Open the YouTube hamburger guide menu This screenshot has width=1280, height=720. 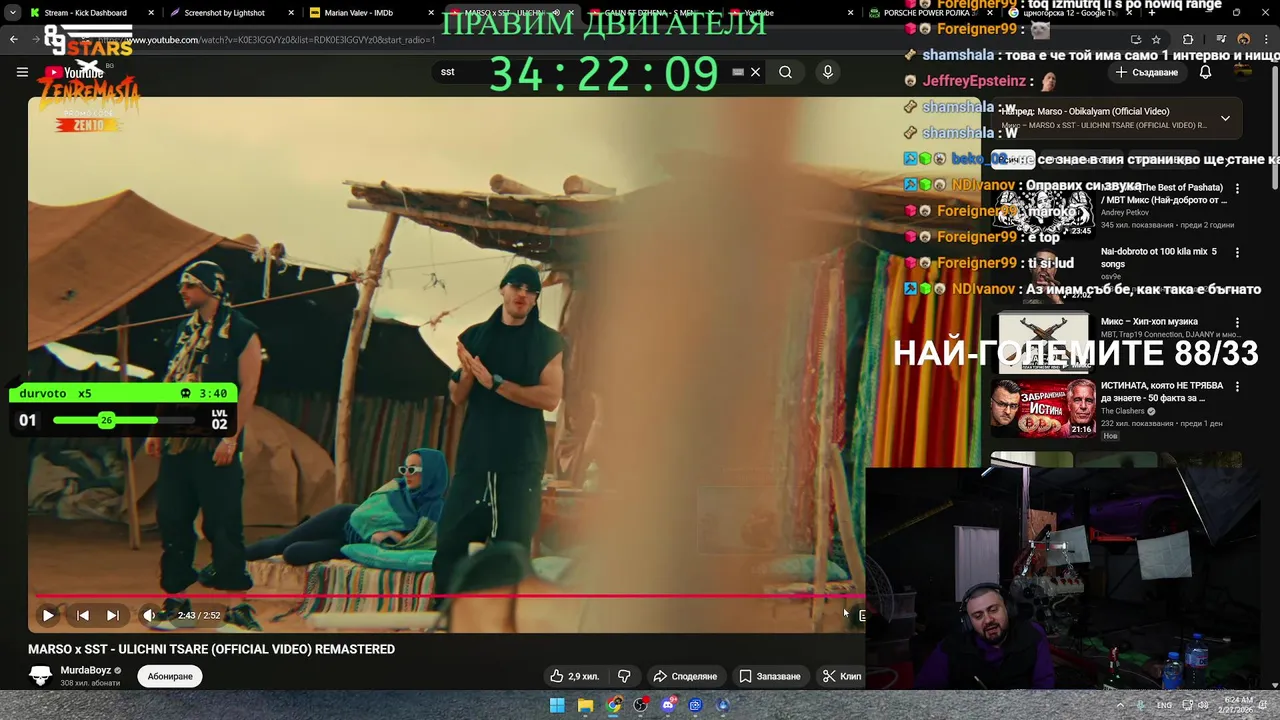click(22, 72)
